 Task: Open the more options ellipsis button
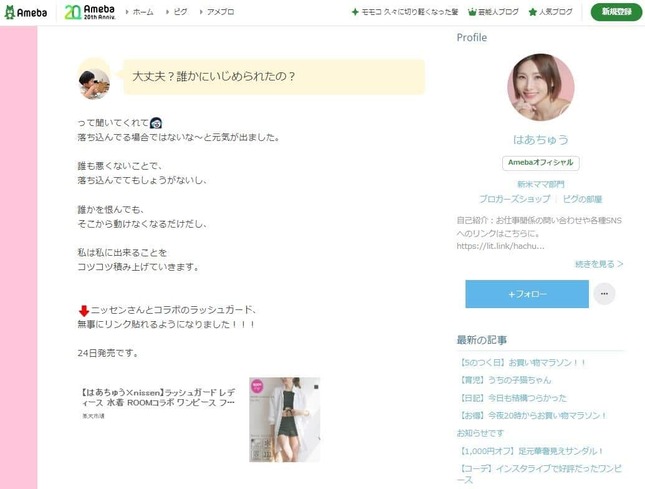point(604,294)
